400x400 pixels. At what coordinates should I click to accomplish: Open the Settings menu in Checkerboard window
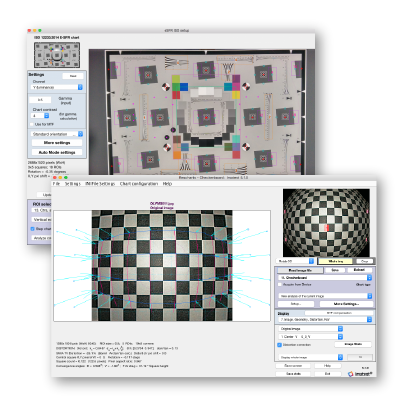(x=72, y=184)
